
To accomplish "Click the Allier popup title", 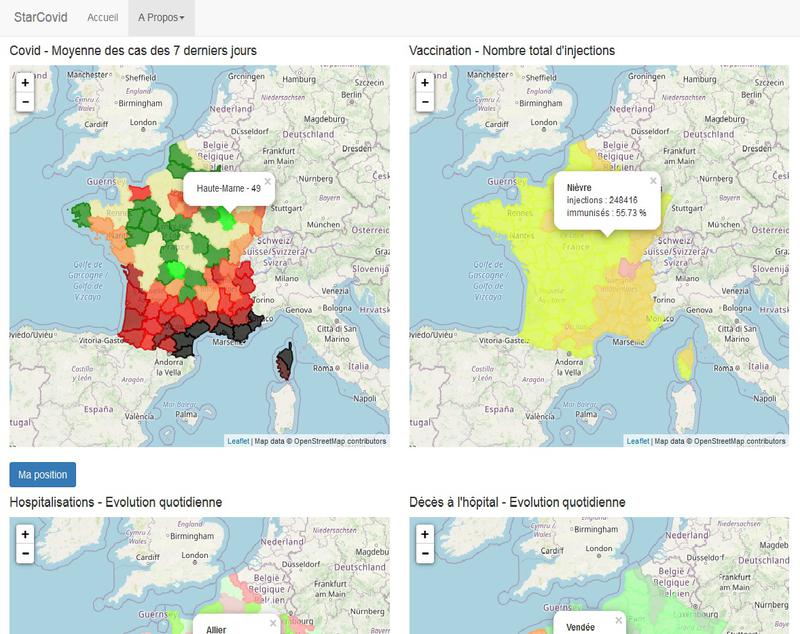I will (x=216, y=630).
